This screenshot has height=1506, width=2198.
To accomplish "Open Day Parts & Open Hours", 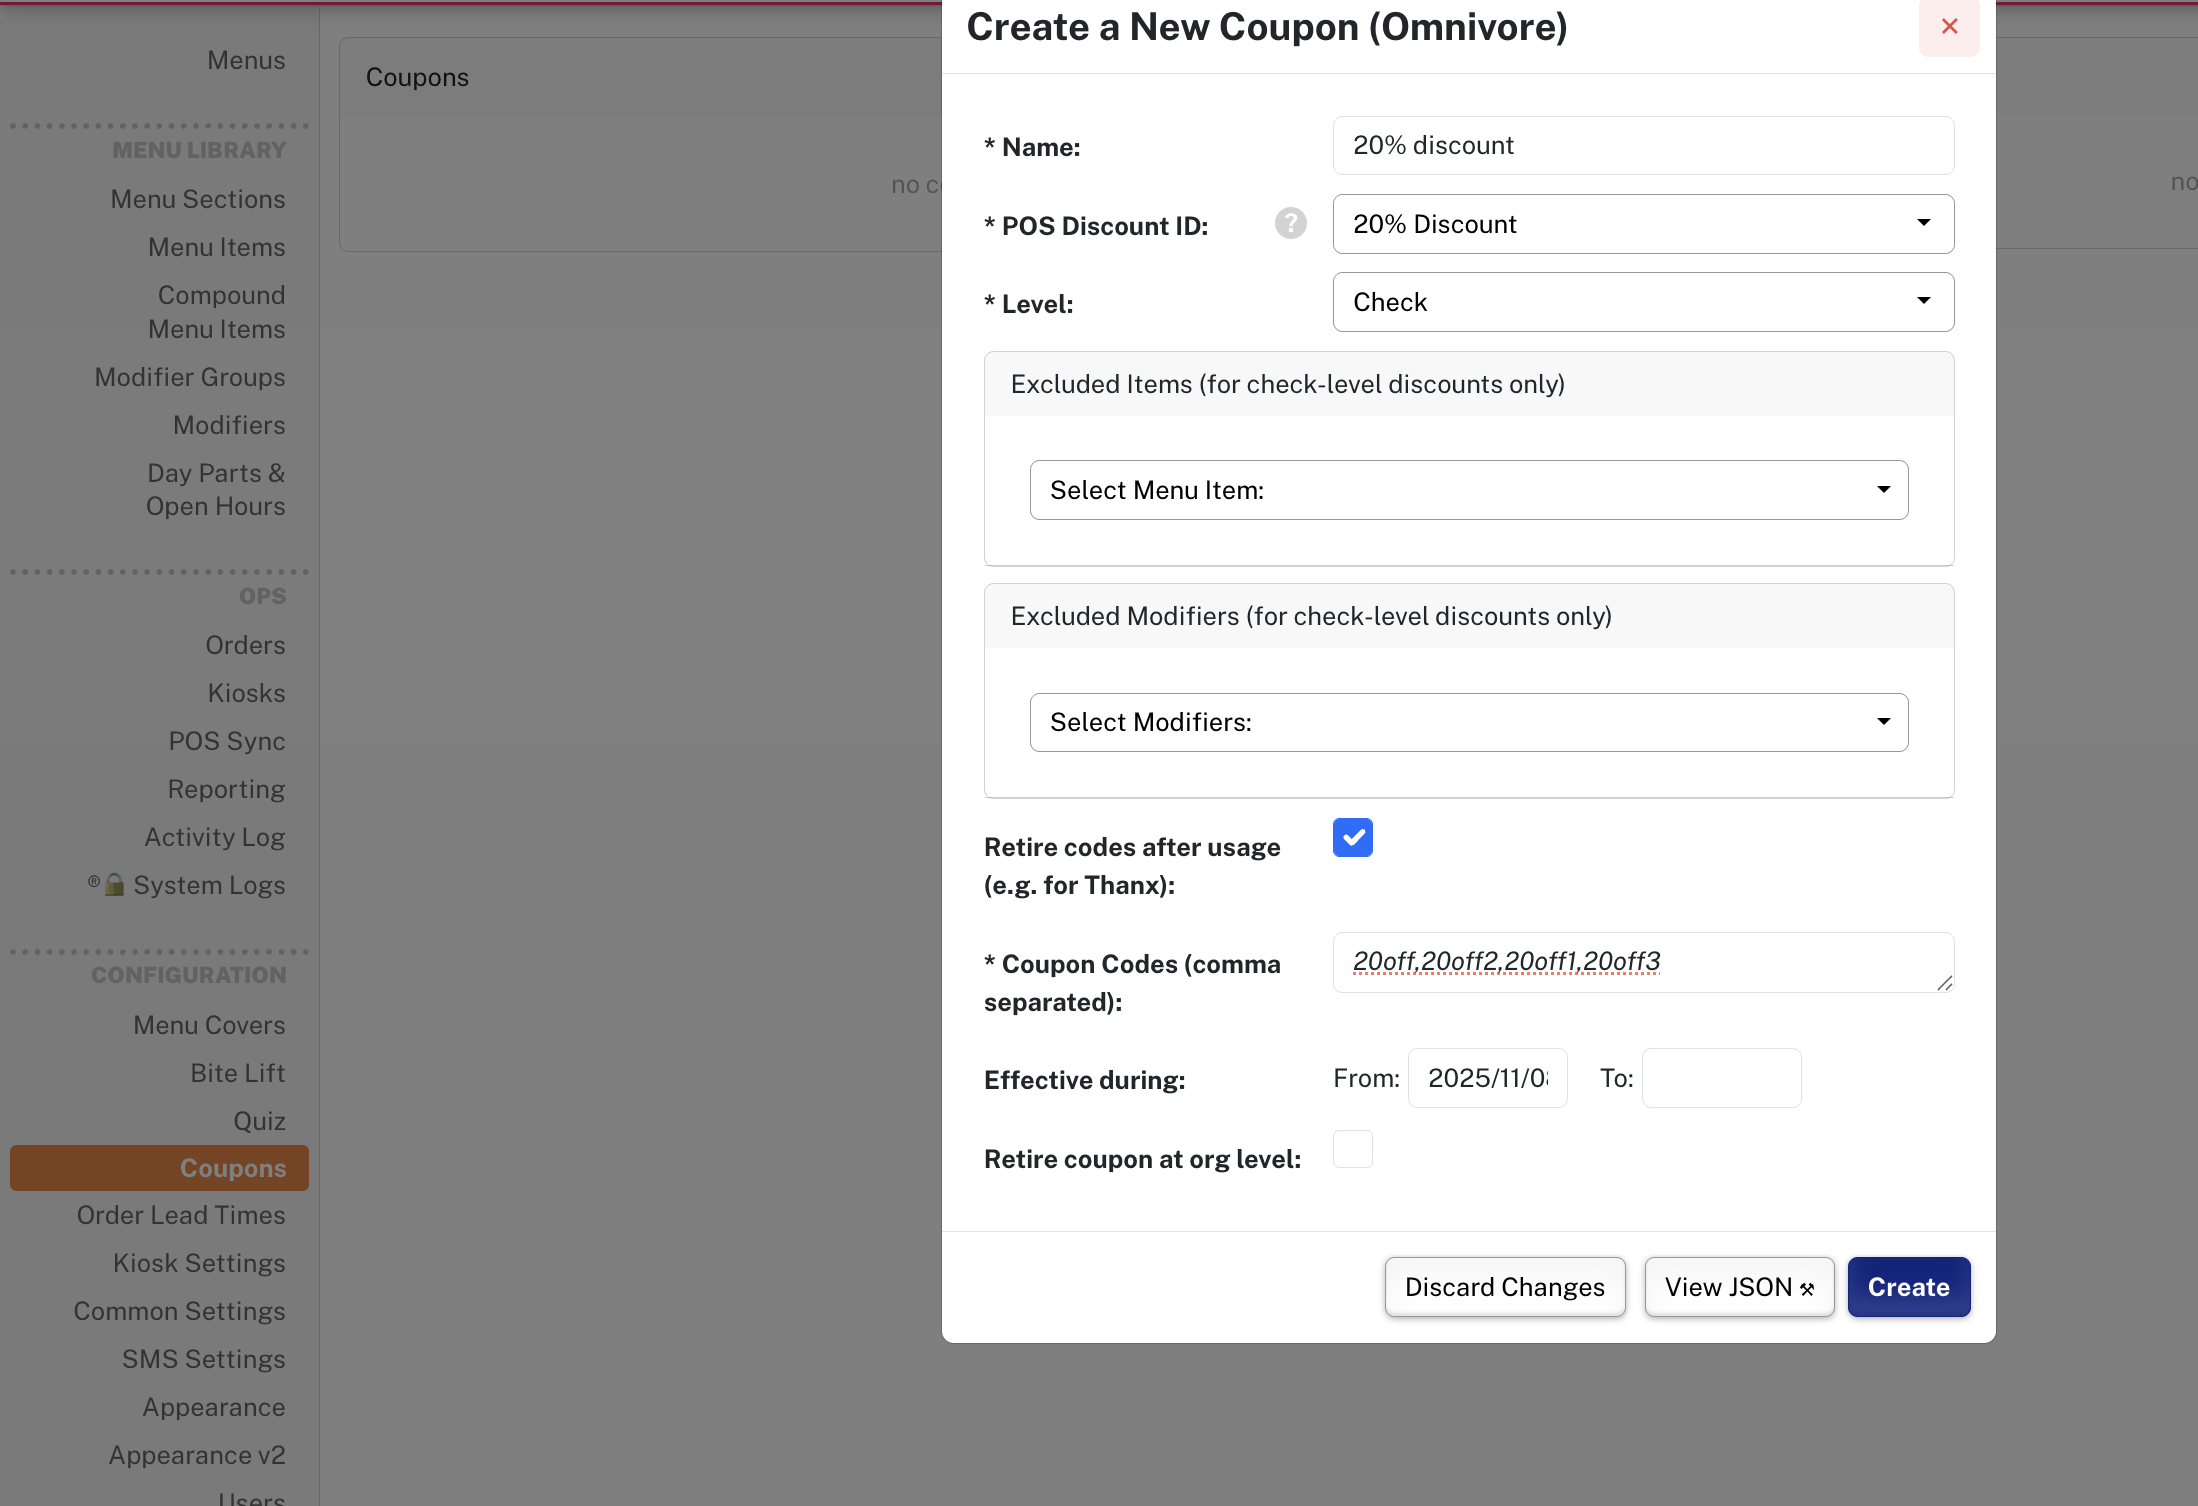I will pos(216,490).
